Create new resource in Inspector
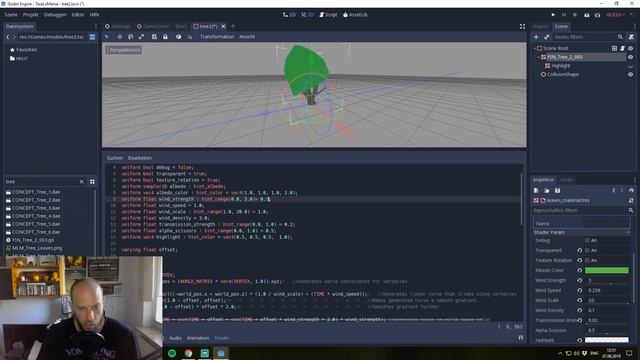This screenshot has height=360, width=640. [536, 191]
